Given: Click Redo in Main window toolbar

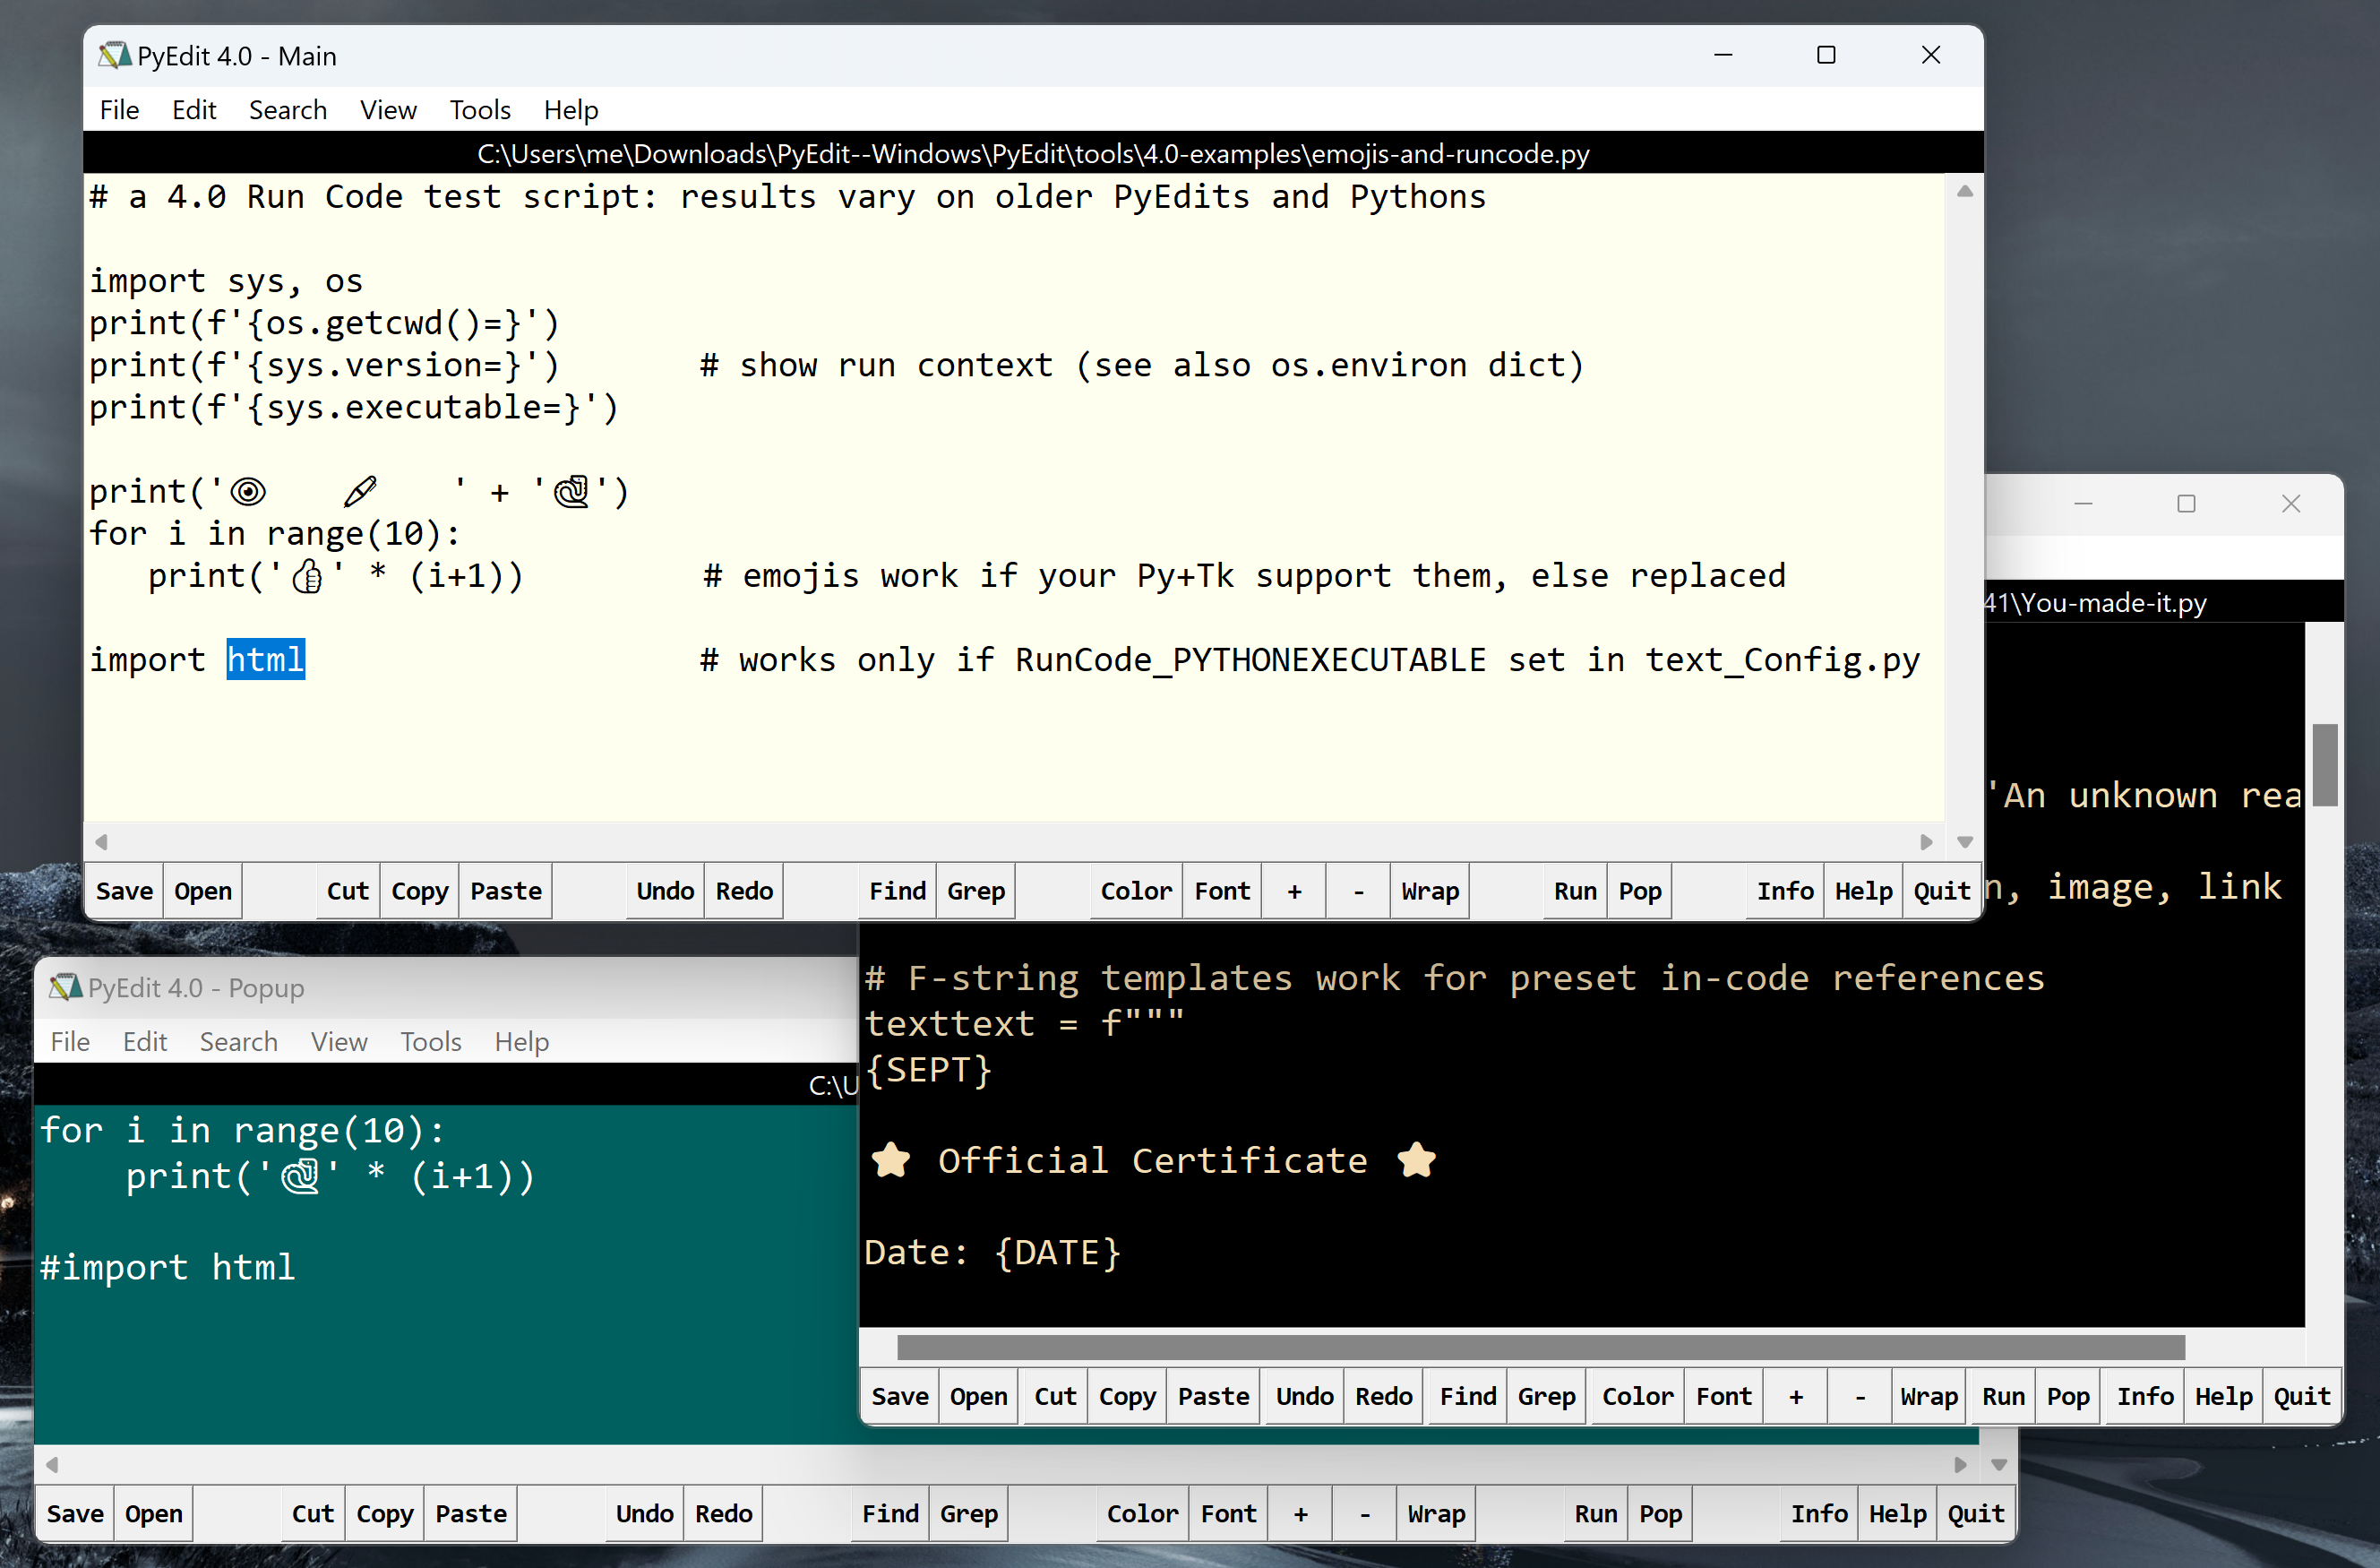Looking at the screenshot, I should 744,890.
